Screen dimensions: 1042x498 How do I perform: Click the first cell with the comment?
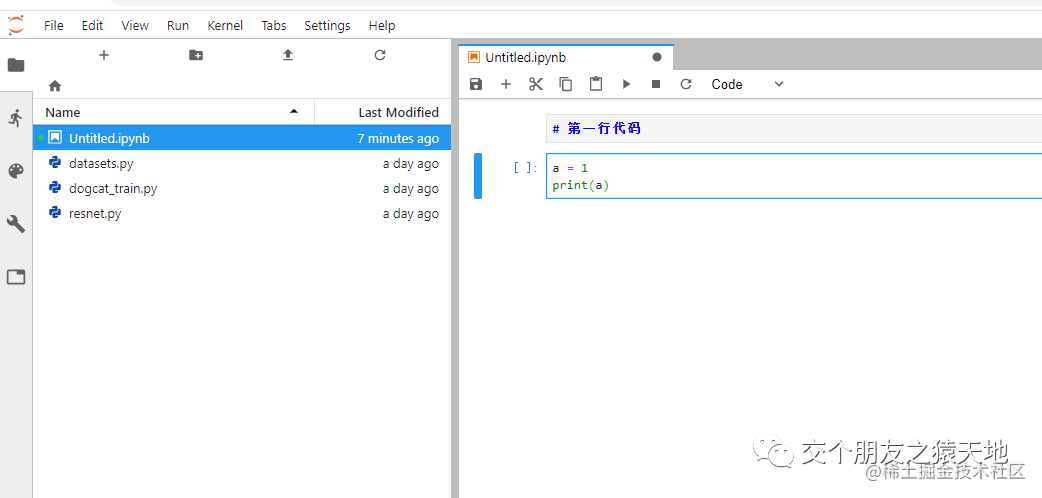(x=794, y=128)
